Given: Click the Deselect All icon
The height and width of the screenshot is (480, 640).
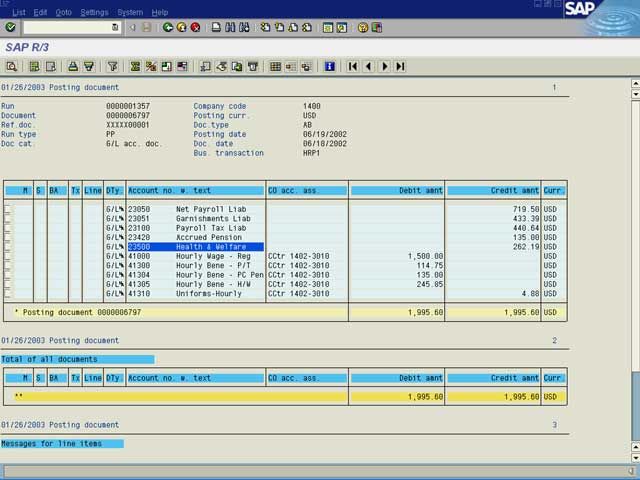Looking at the screenshot, I should [51, 66].
